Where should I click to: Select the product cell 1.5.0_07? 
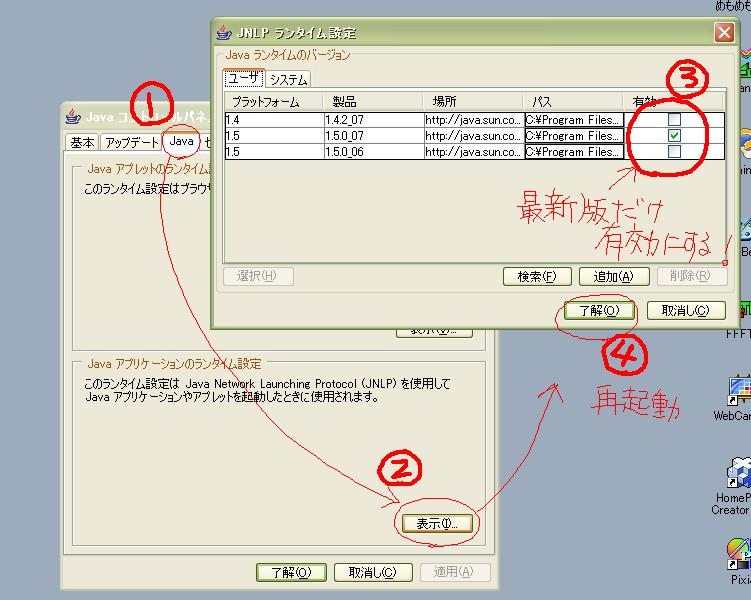tap(374, 136)
